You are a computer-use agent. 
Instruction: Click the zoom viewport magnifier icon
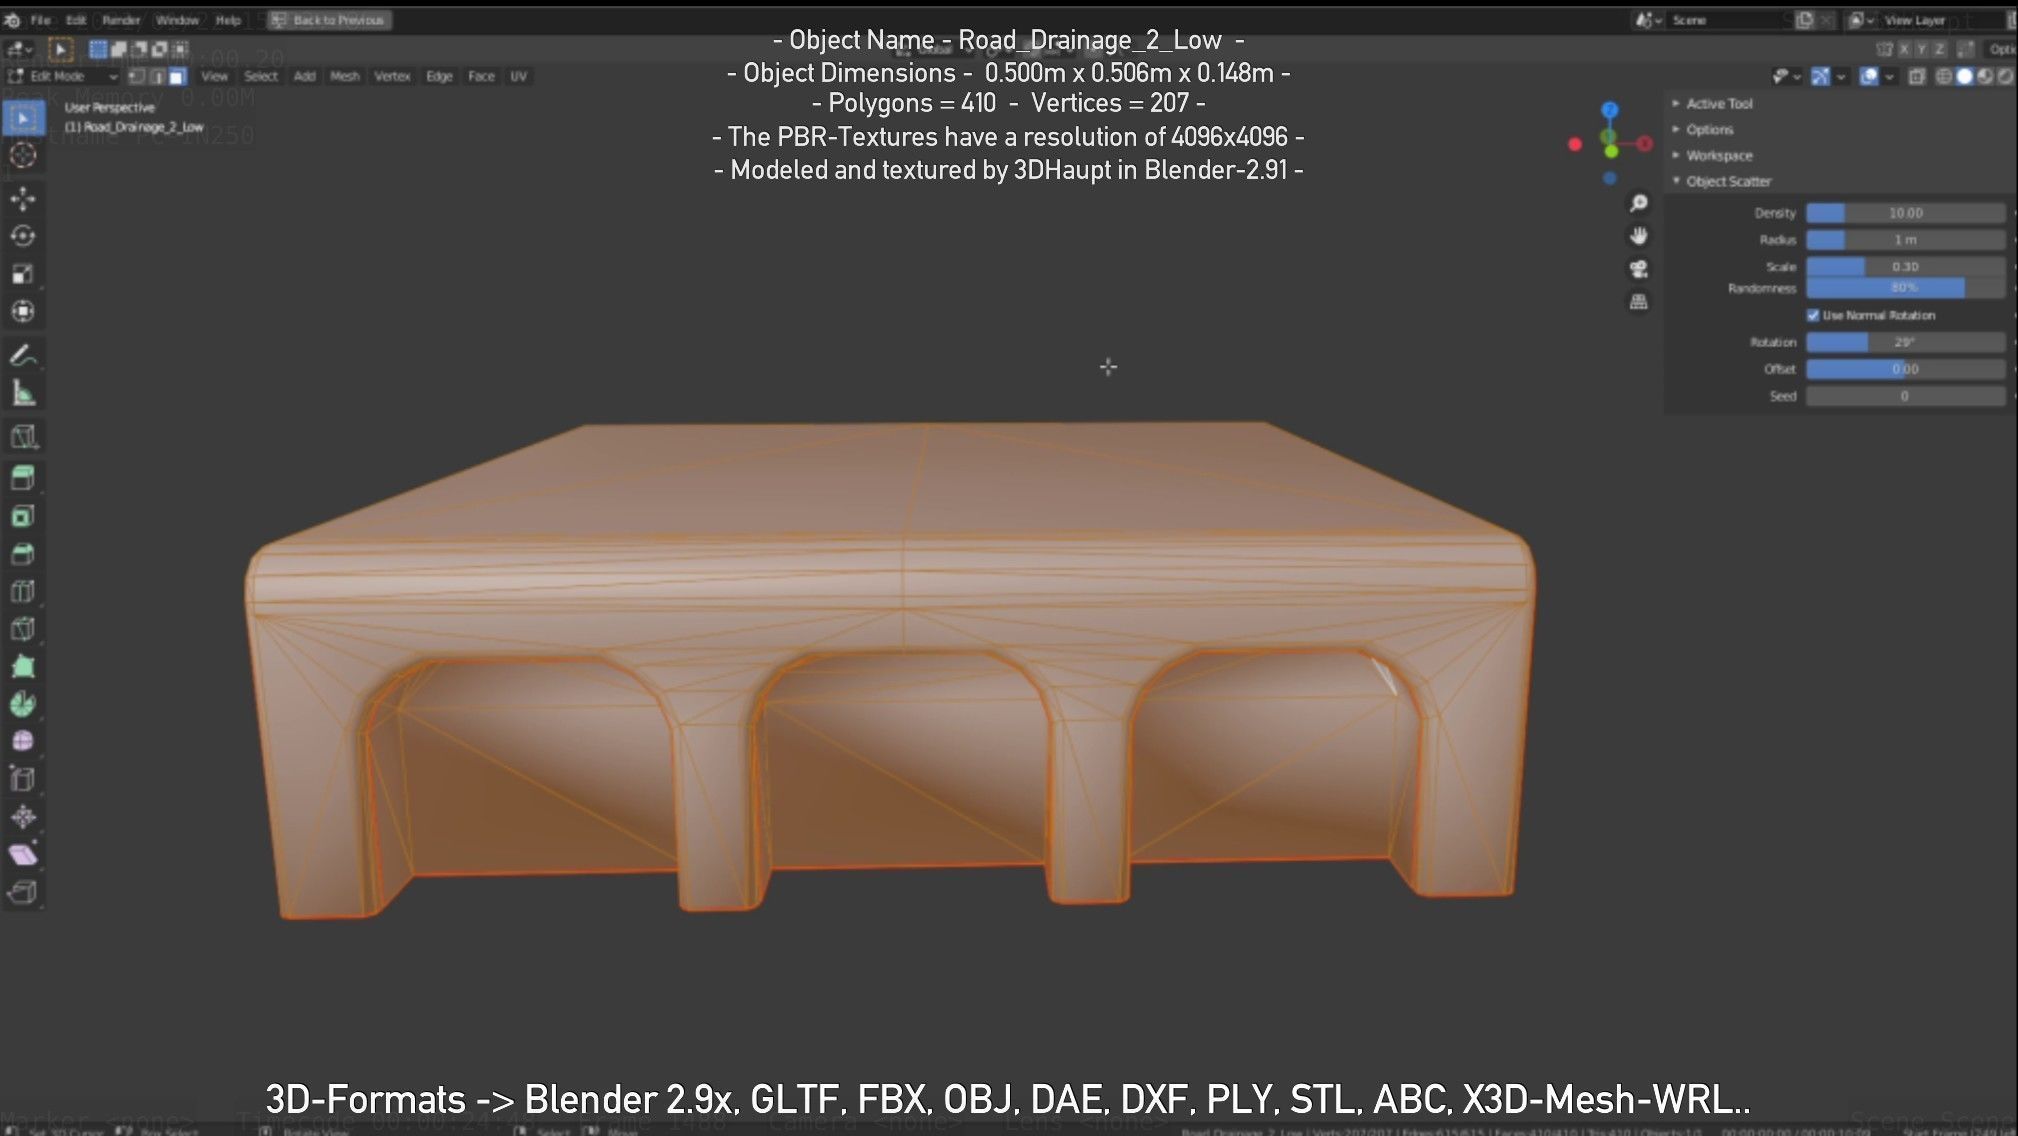pyautogui.click(x=1638, y=203)
